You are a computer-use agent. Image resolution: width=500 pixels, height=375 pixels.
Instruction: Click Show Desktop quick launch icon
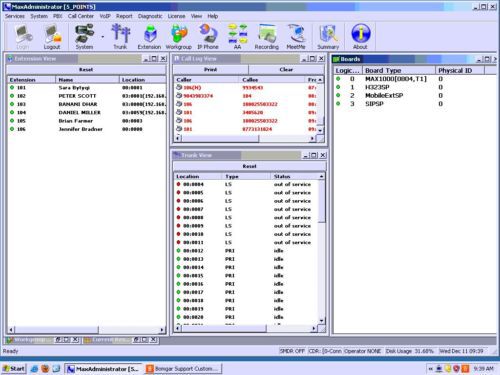click(56, 369)
